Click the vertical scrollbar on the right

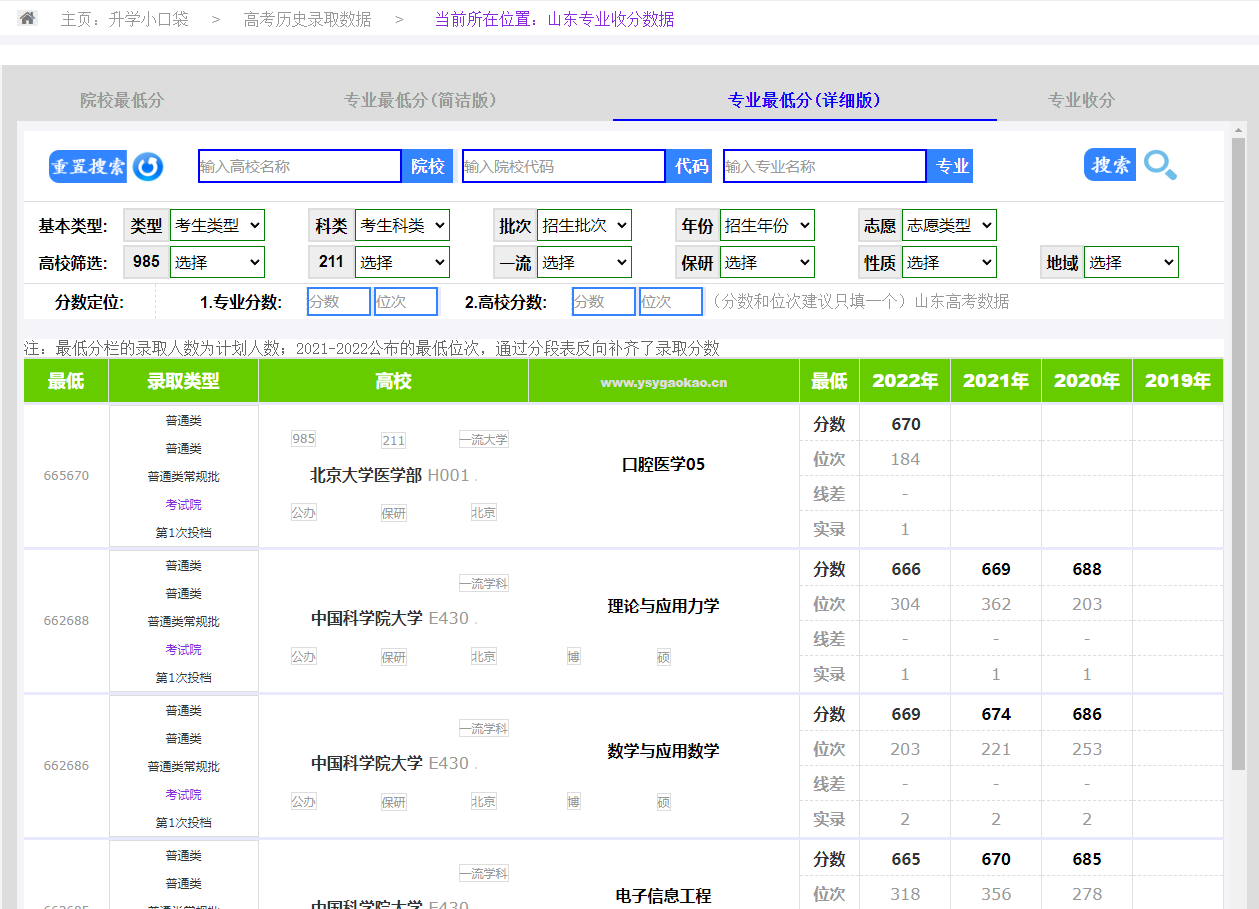point(1238,450)
